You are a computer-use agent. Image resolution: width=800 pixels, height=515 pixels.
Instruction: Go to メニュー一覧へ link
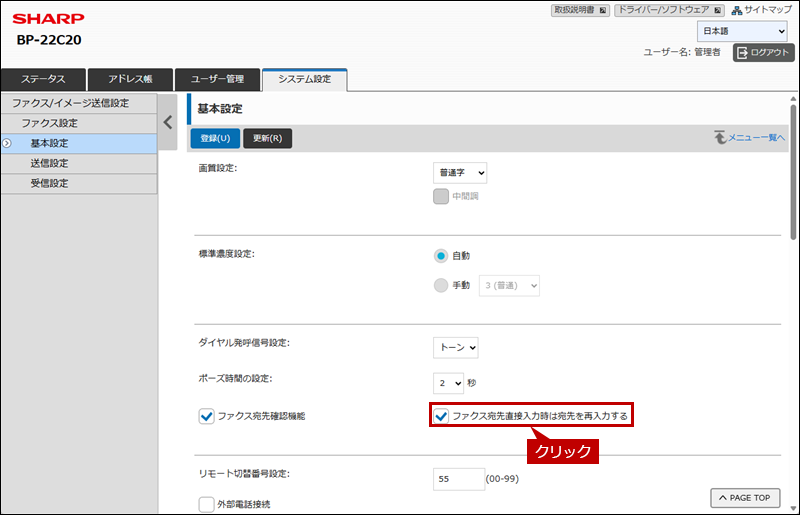[x=756, y=137]
